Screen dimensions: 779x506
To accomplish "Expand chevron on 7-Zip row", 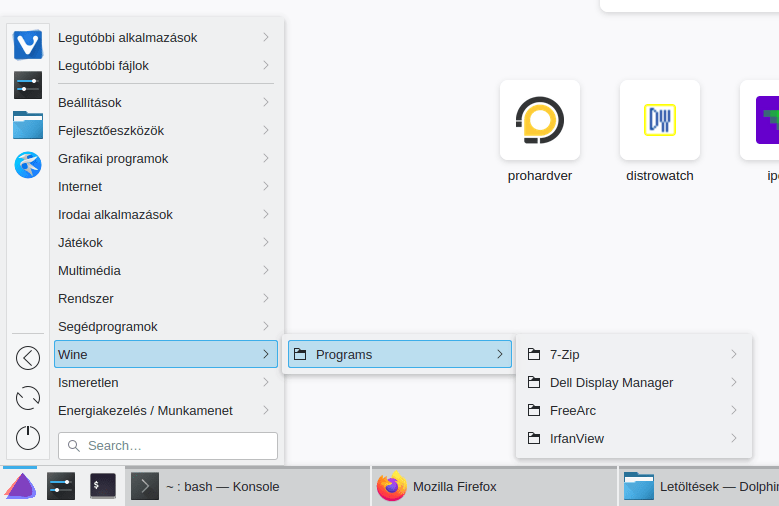I will [x=734, y=354].
